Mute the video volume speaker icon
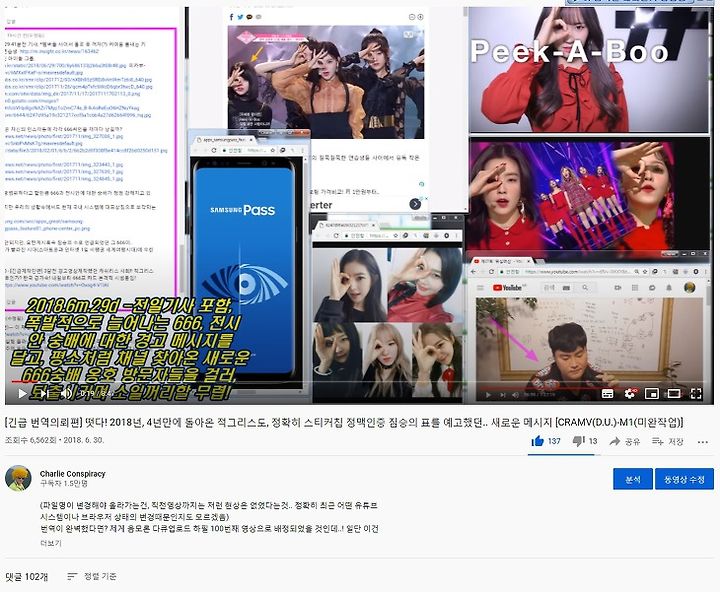The width and height of the screenshot is (720, 592). tap(67, 393)
